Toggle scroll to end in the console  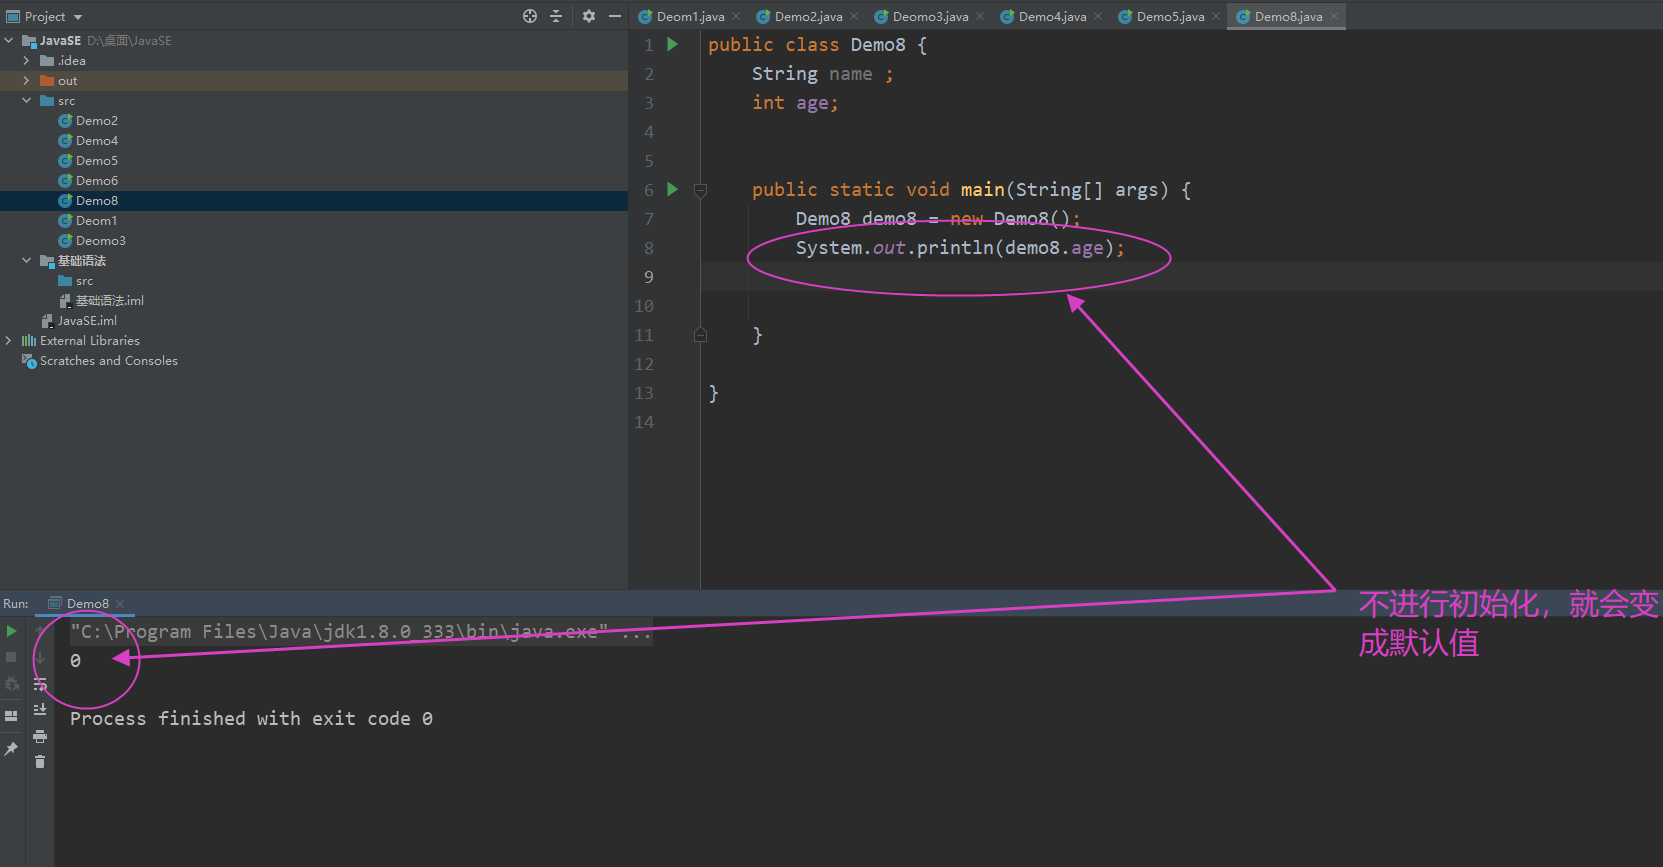[x=40, y=710]
